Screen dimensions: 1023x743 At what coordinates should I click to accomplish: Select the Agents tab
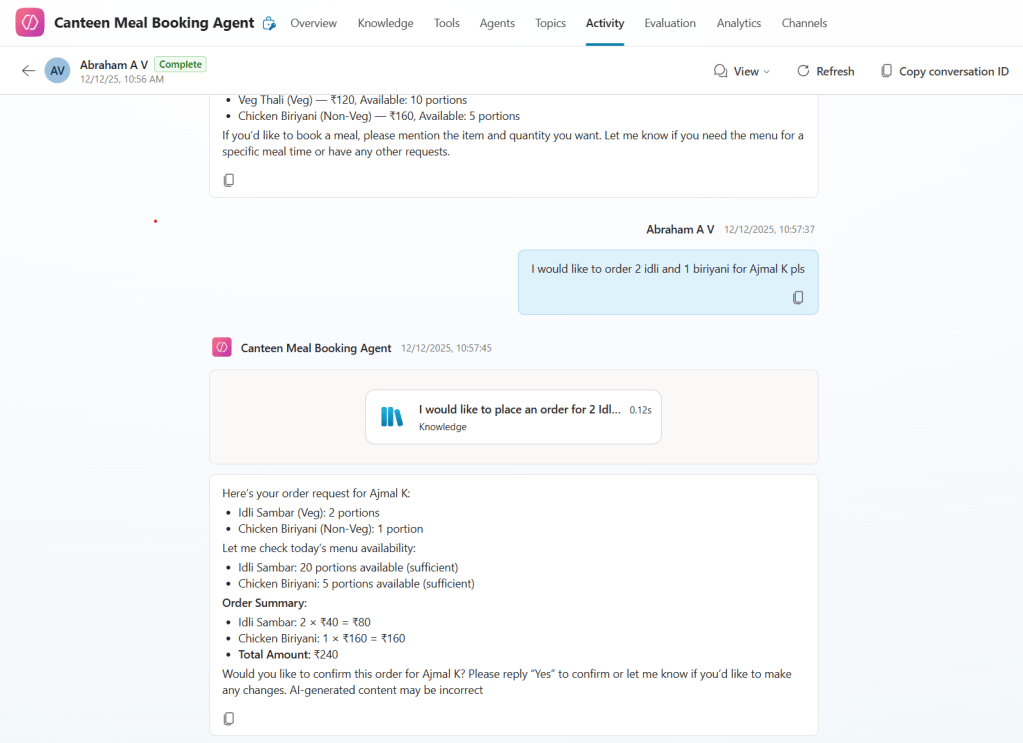coord(497,23)
